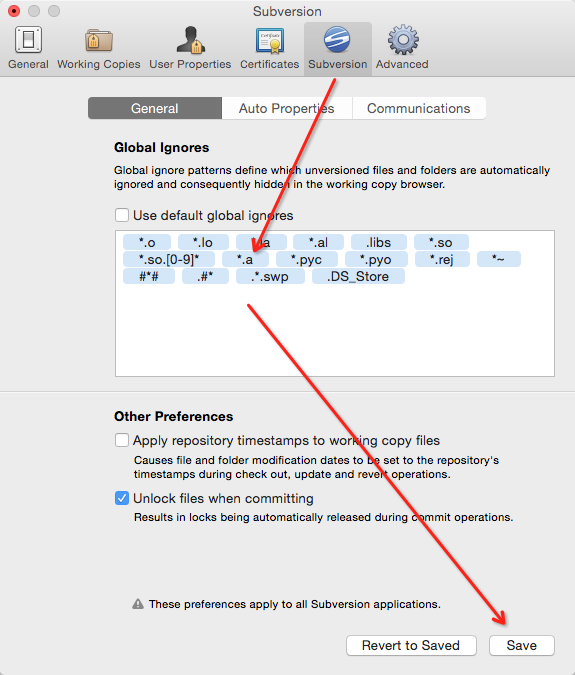Open the Certificates preferences pane
Screen dimensions: 575x675
(269, 48)
